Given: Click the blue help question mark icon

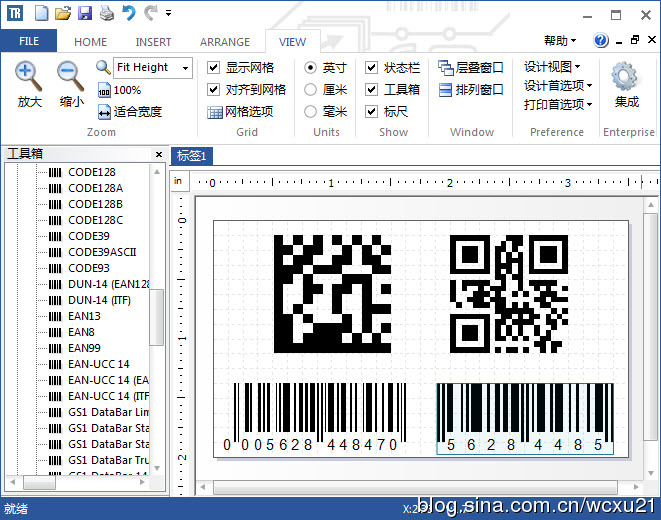Looking at the screenshot, I should 601,40.
